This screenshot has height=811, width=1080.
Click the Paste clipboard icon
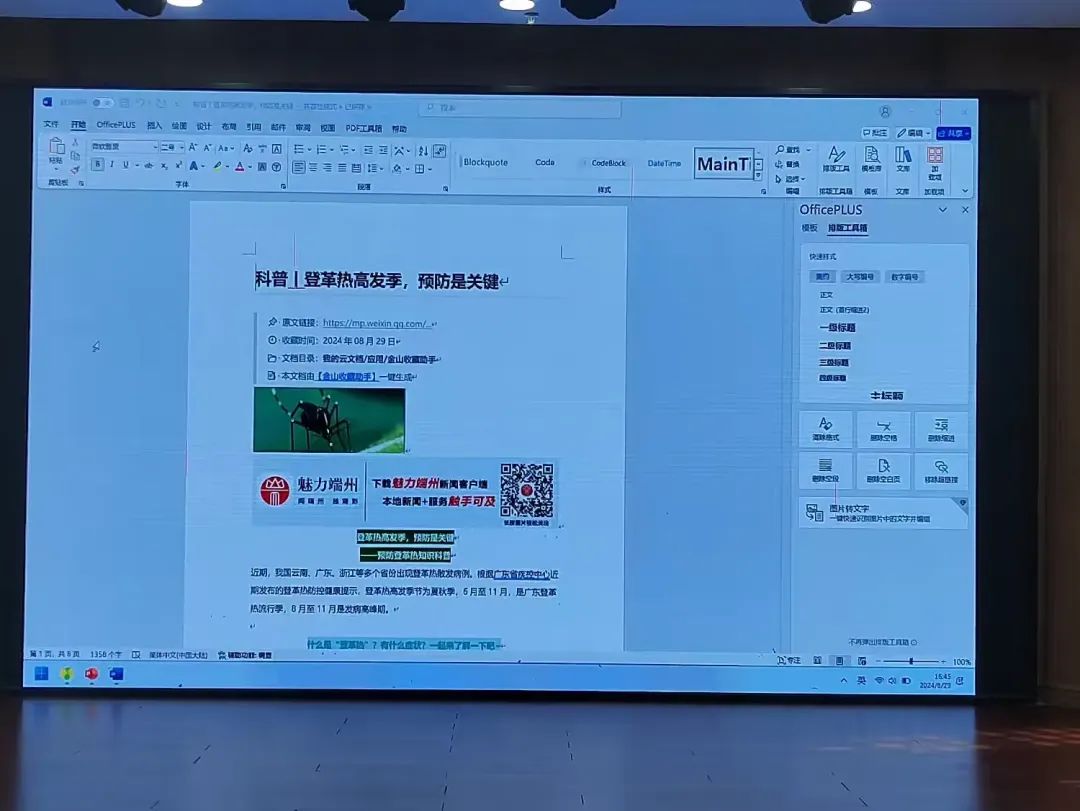tap(56, 150)
